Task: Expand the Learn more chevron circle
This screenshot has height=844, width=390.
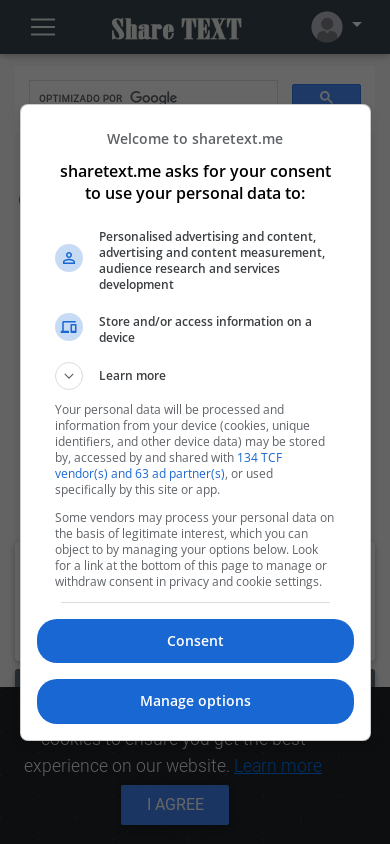Action: tap(69, 376)
